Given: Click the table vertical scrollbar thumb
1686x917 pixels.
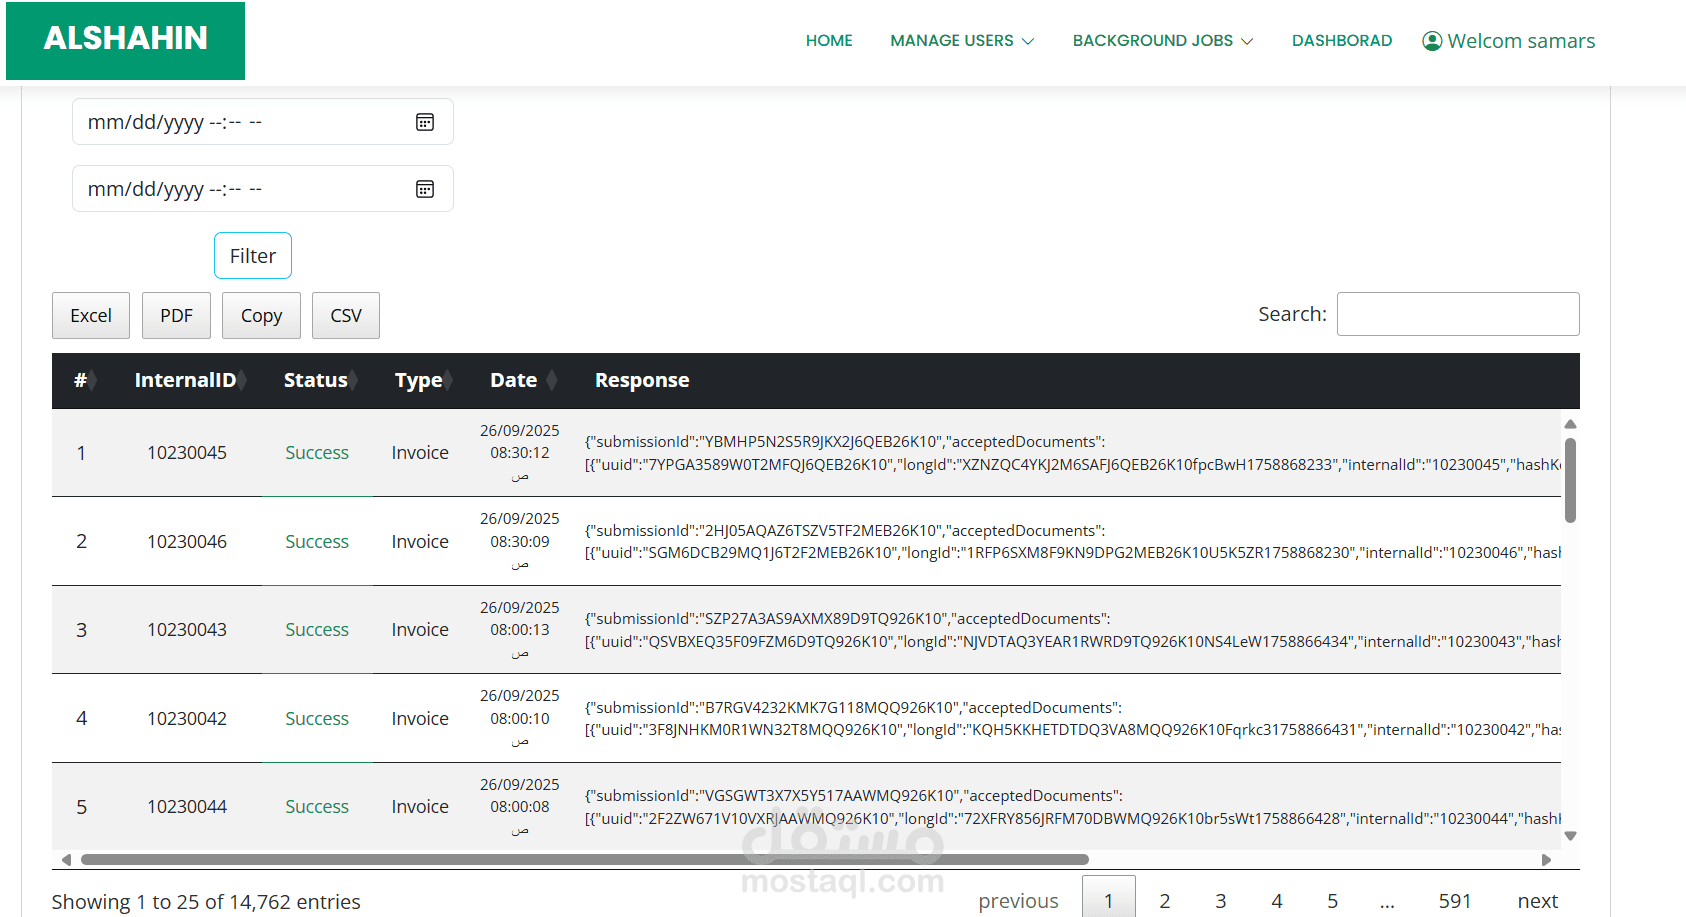Looking at the screenshot, I should [1570, 480].
